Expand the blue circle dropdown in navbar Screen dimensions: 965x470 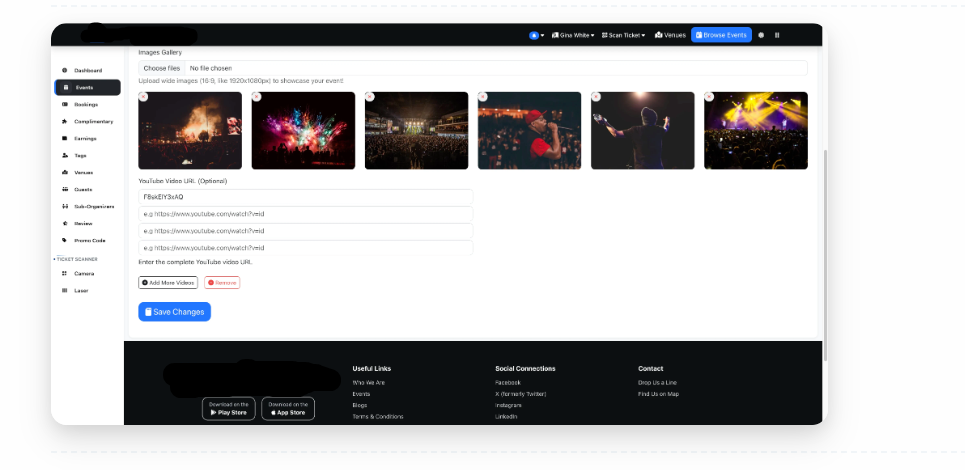coord(536,35)
